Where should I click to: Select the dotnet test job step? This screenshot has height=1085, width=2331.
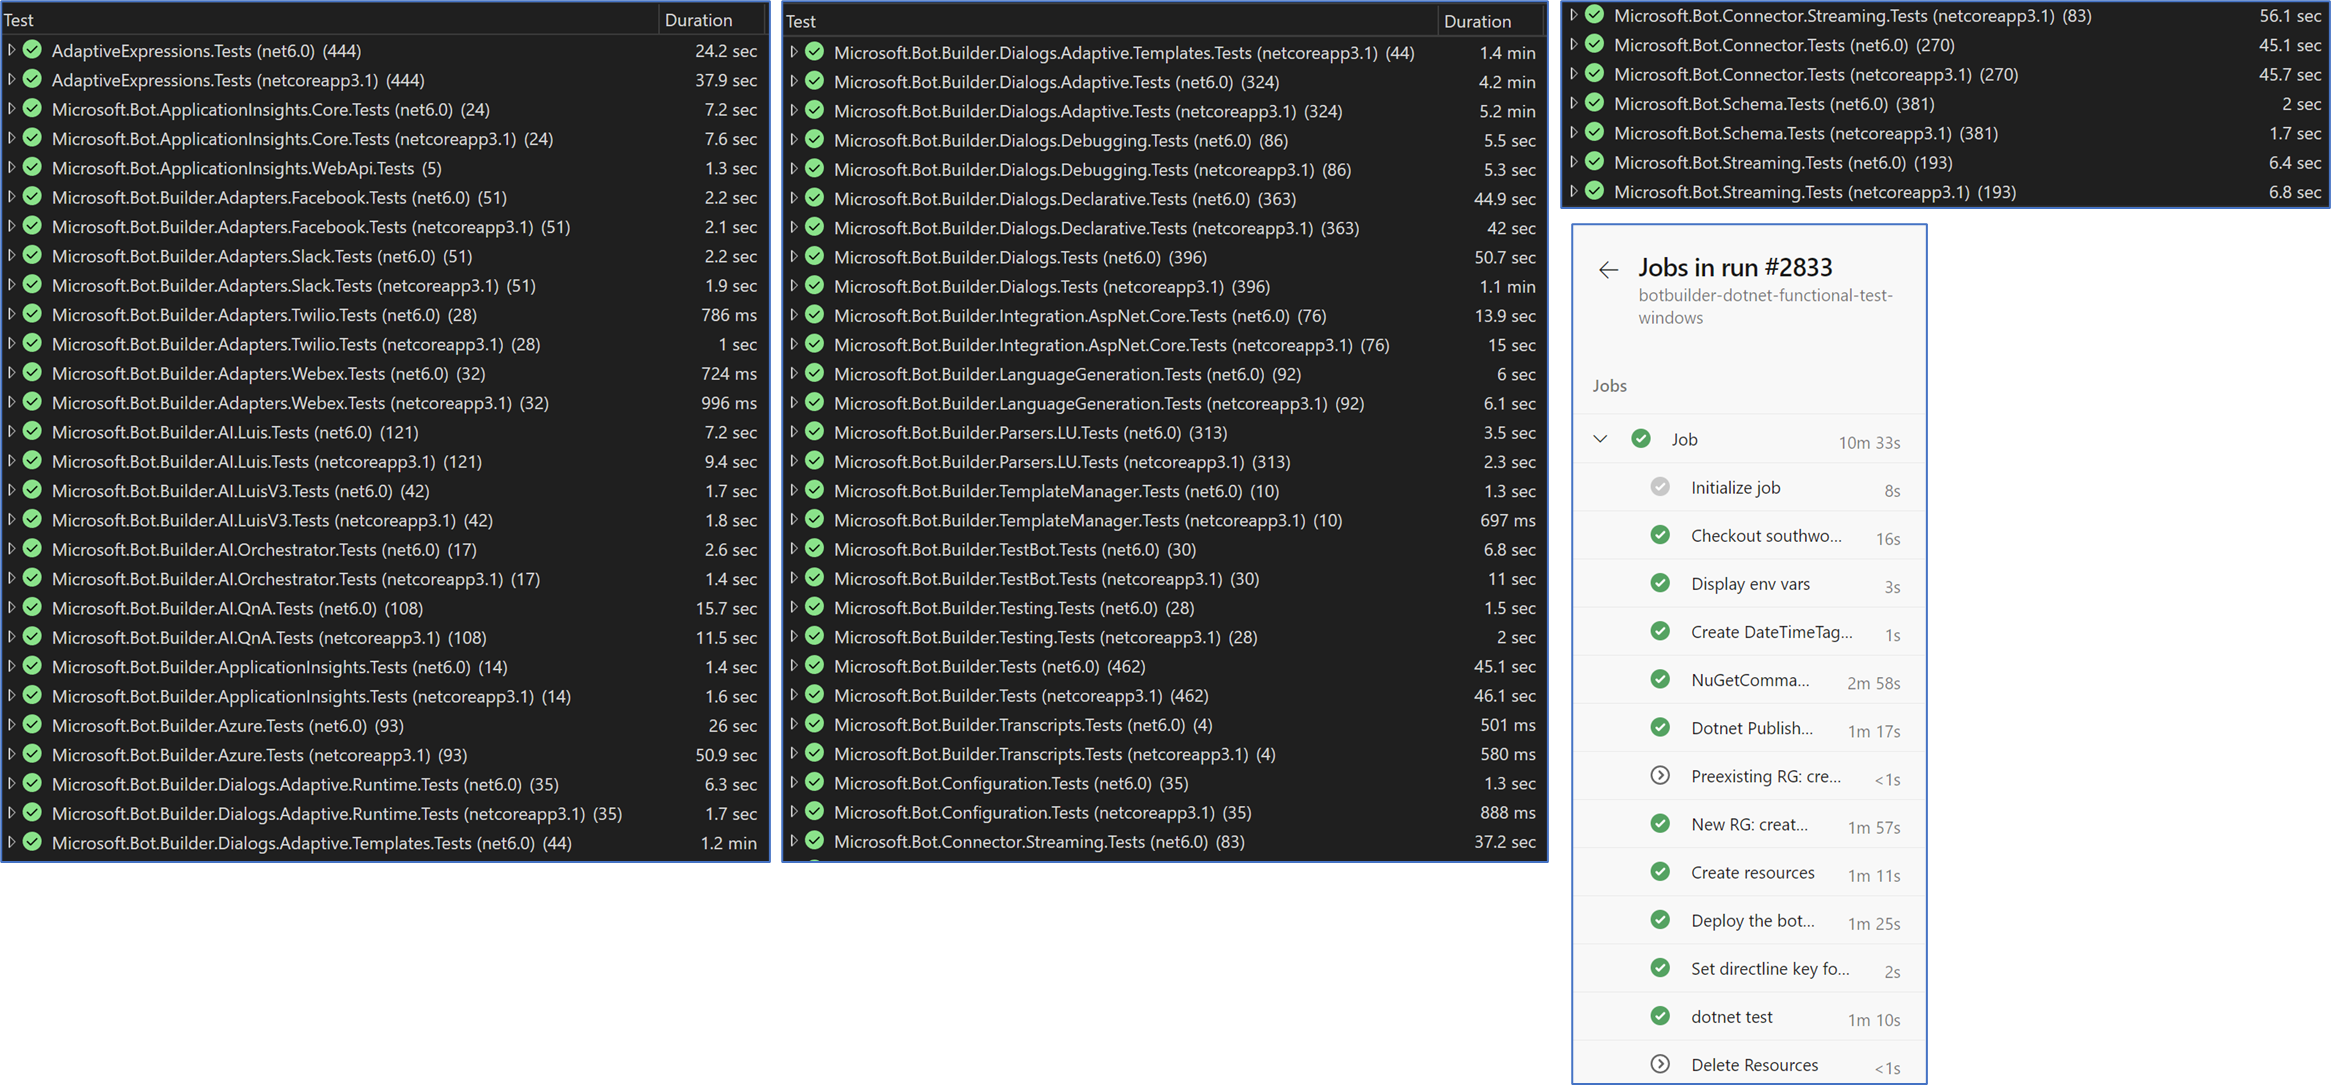click(1731, 1016)
